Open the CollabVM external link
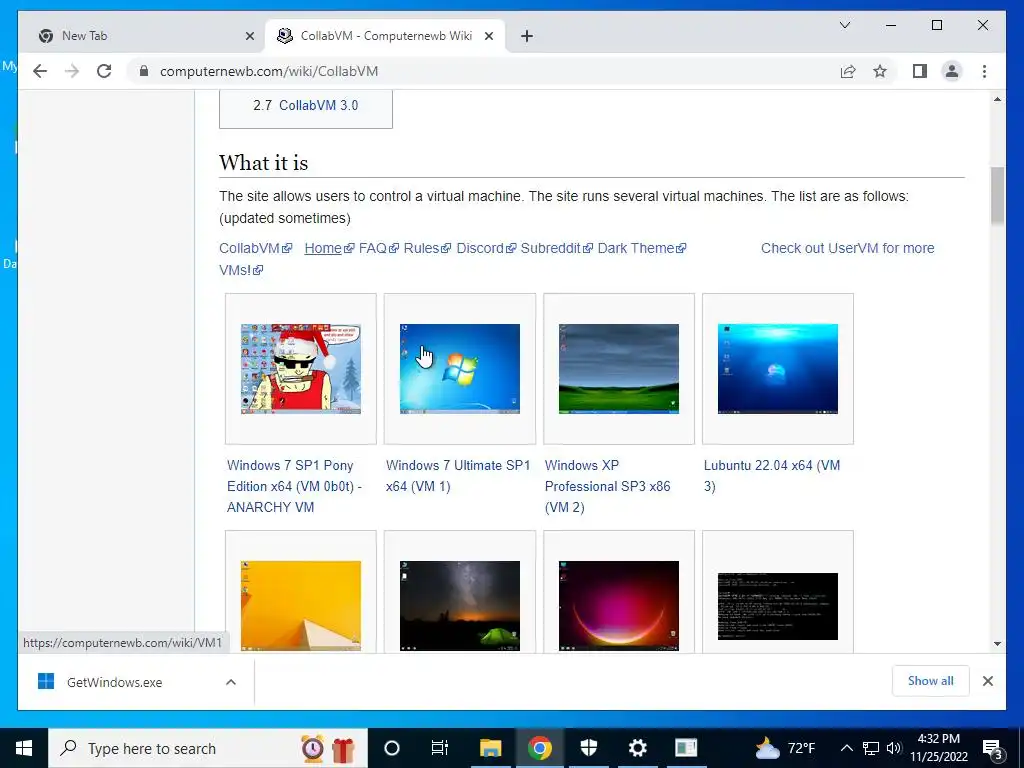The height and width of the screenshot is (768, 1024). 255,248
